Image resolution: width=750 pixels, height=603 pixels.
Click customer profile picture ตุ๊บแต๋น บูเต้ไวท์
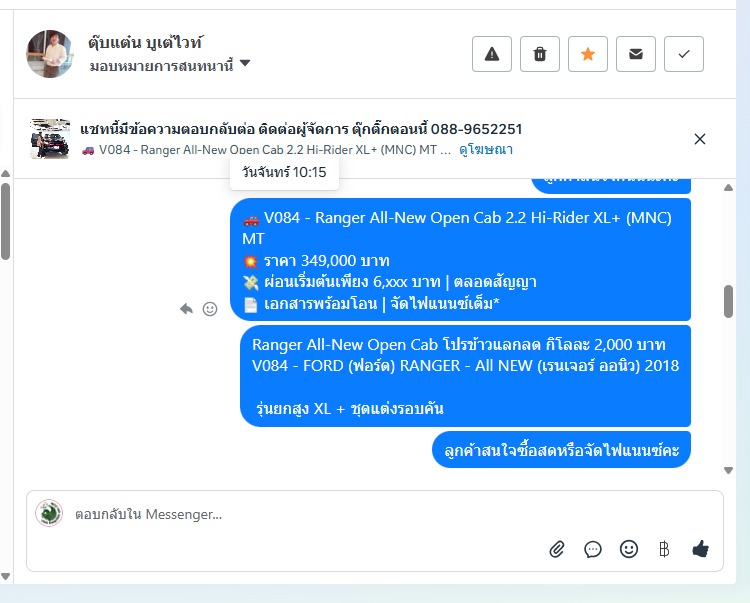(x=50, y=54)
